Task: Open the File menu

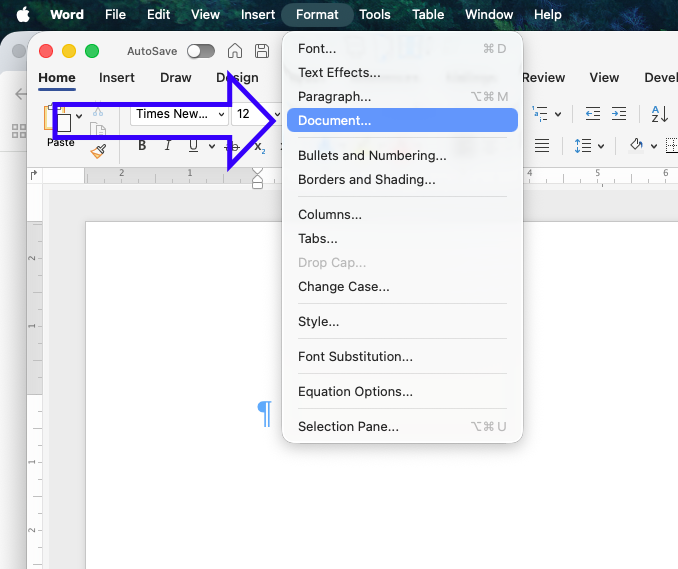Action: [115, 14]
